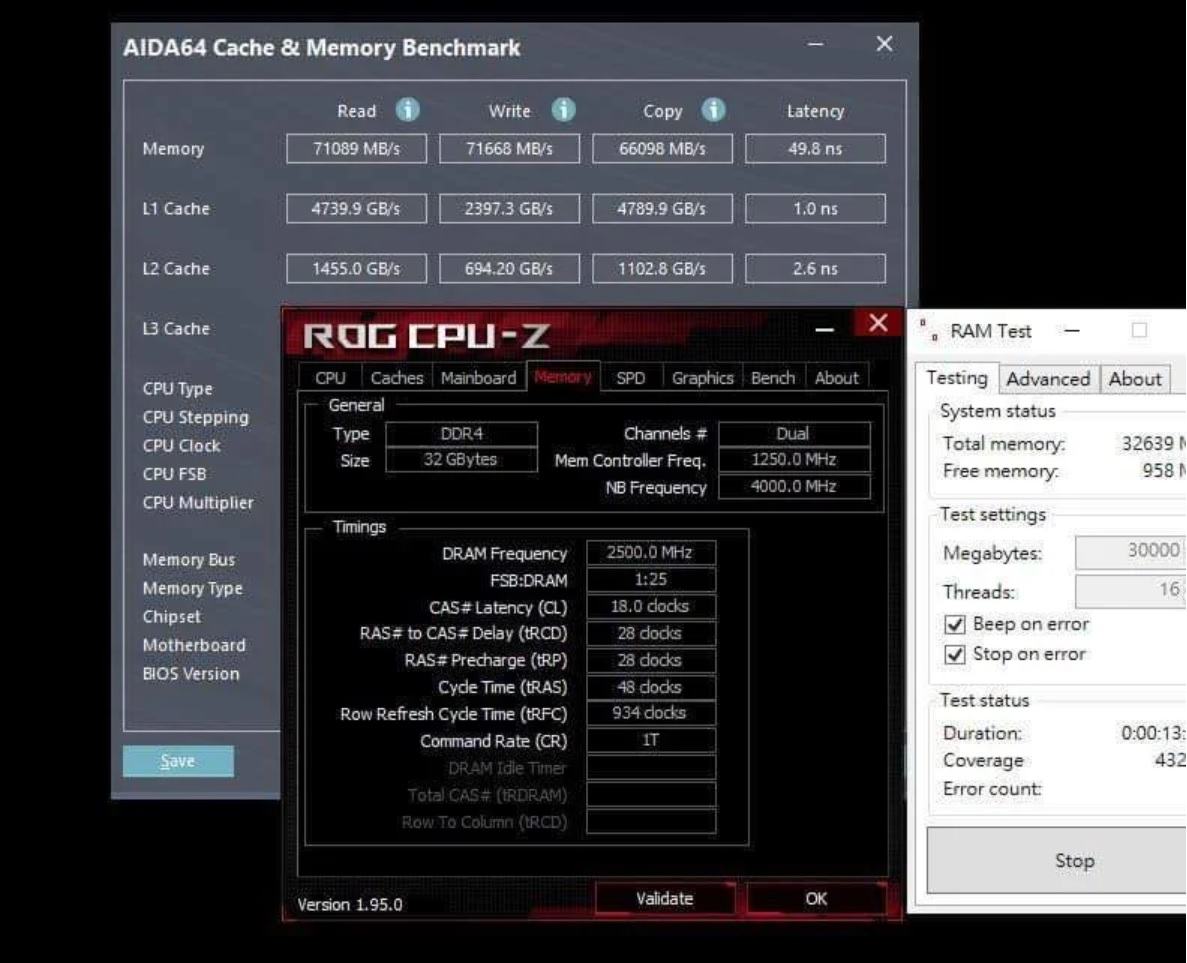Click the Threads input field in RAM Test
This screenshot has width=1187, height=963.
click(1131, 590)
